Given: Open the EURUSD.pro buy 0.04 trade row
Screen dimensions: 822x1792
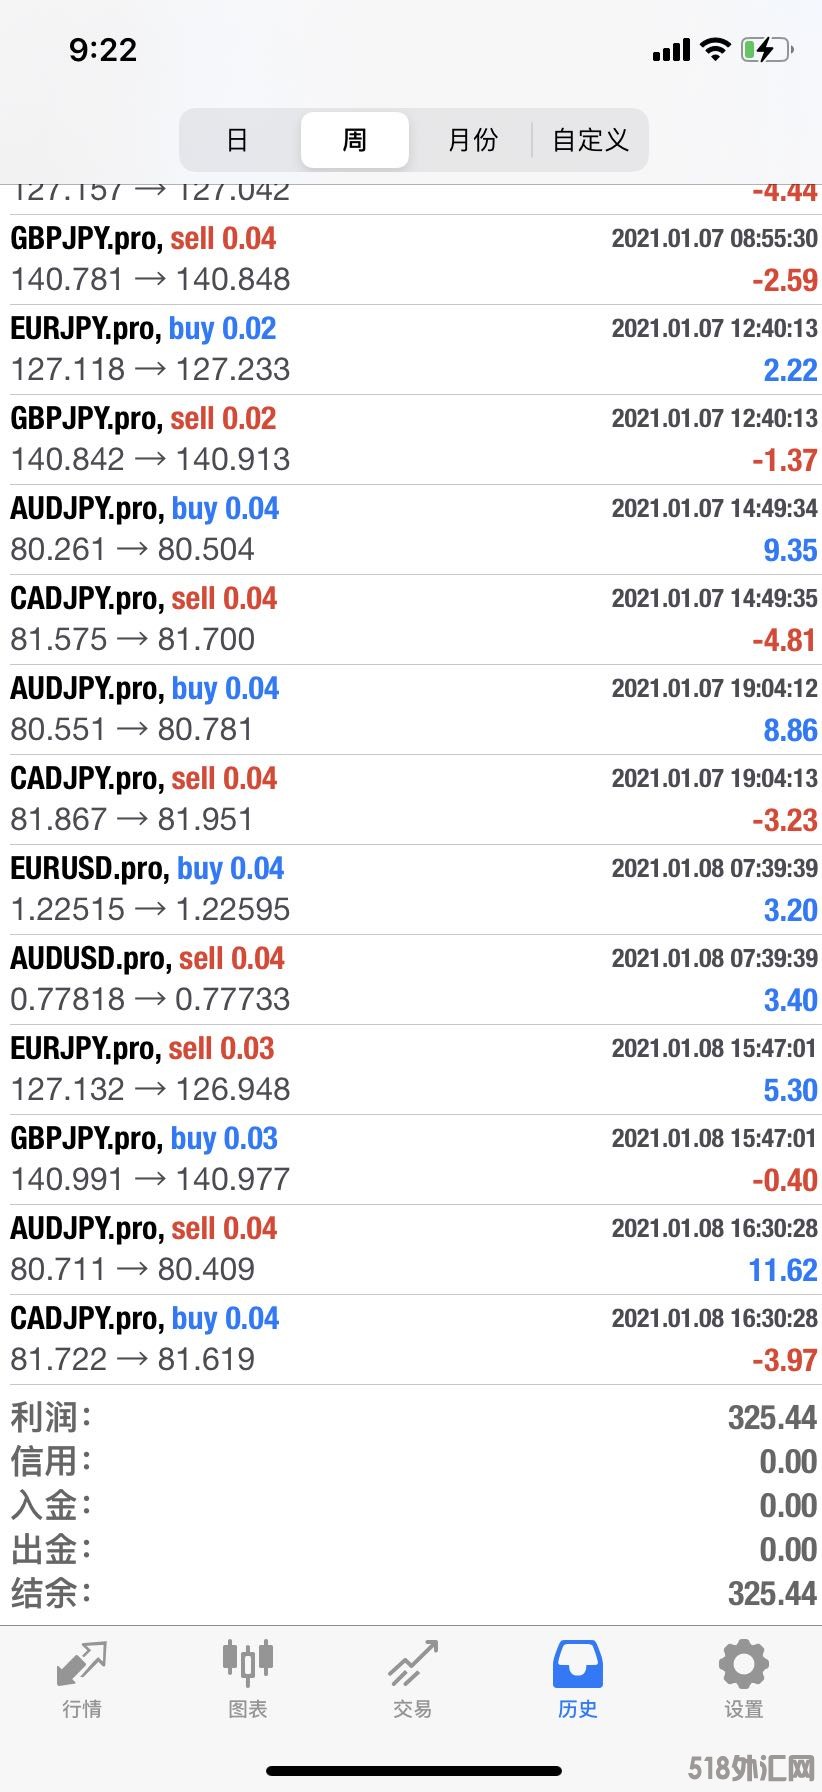Looking at the screenshot, I should [411, 890].
